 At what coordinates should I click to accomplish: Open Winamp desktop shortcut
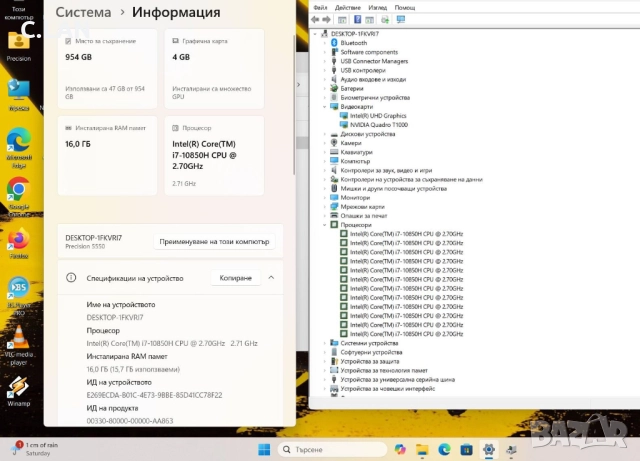point(18,391)
